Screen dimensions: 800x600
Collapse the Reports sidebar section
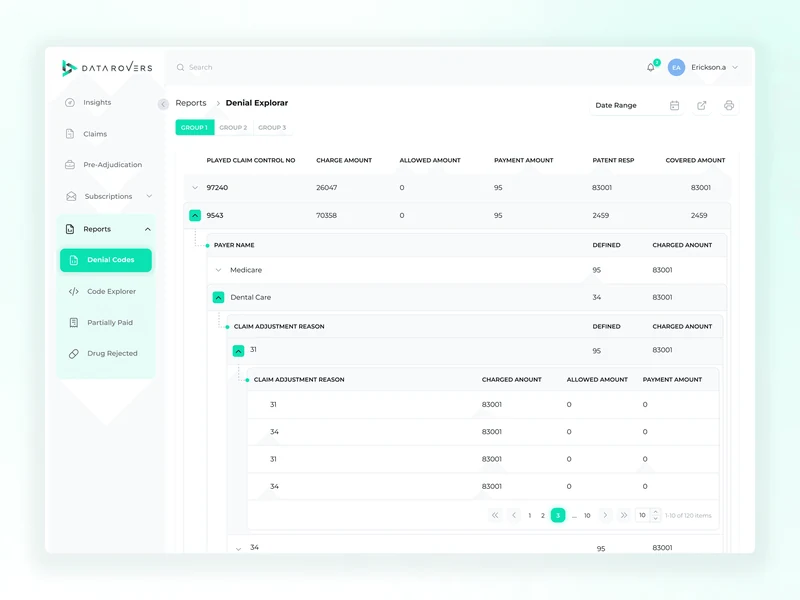tap(147, 230)
